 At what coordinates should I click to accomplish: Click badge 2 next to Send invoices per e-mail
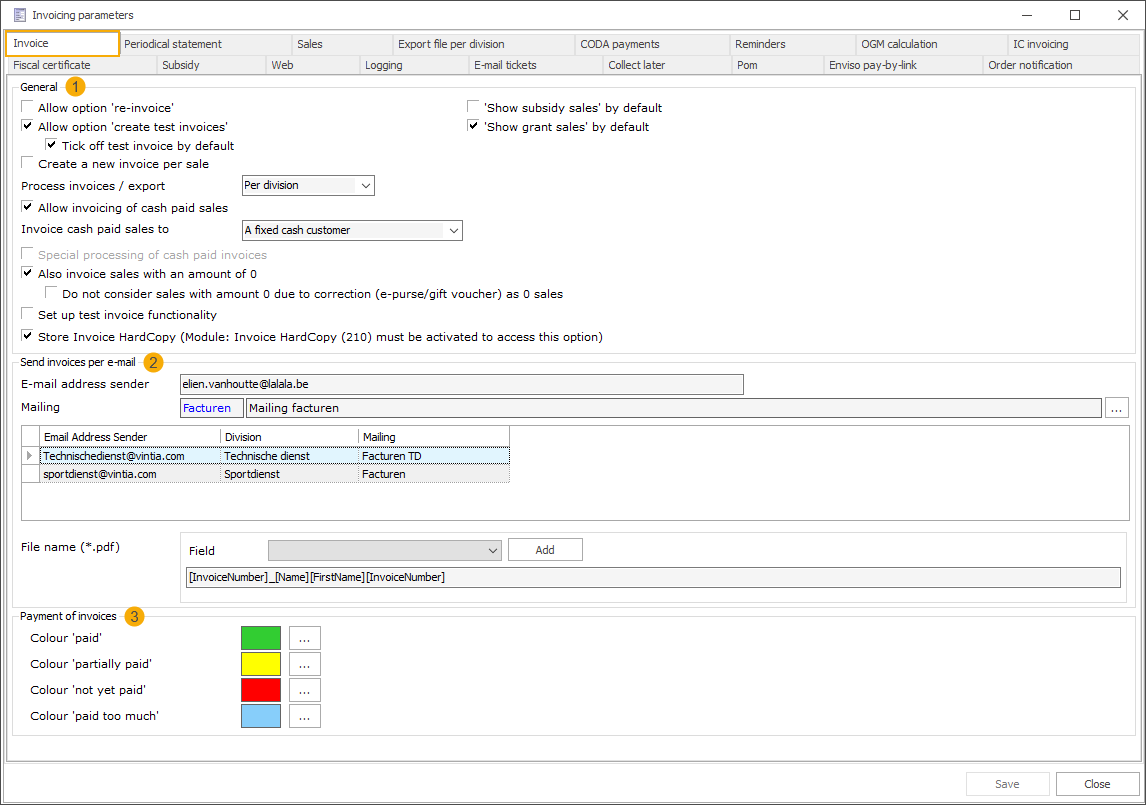coord(152,362)
